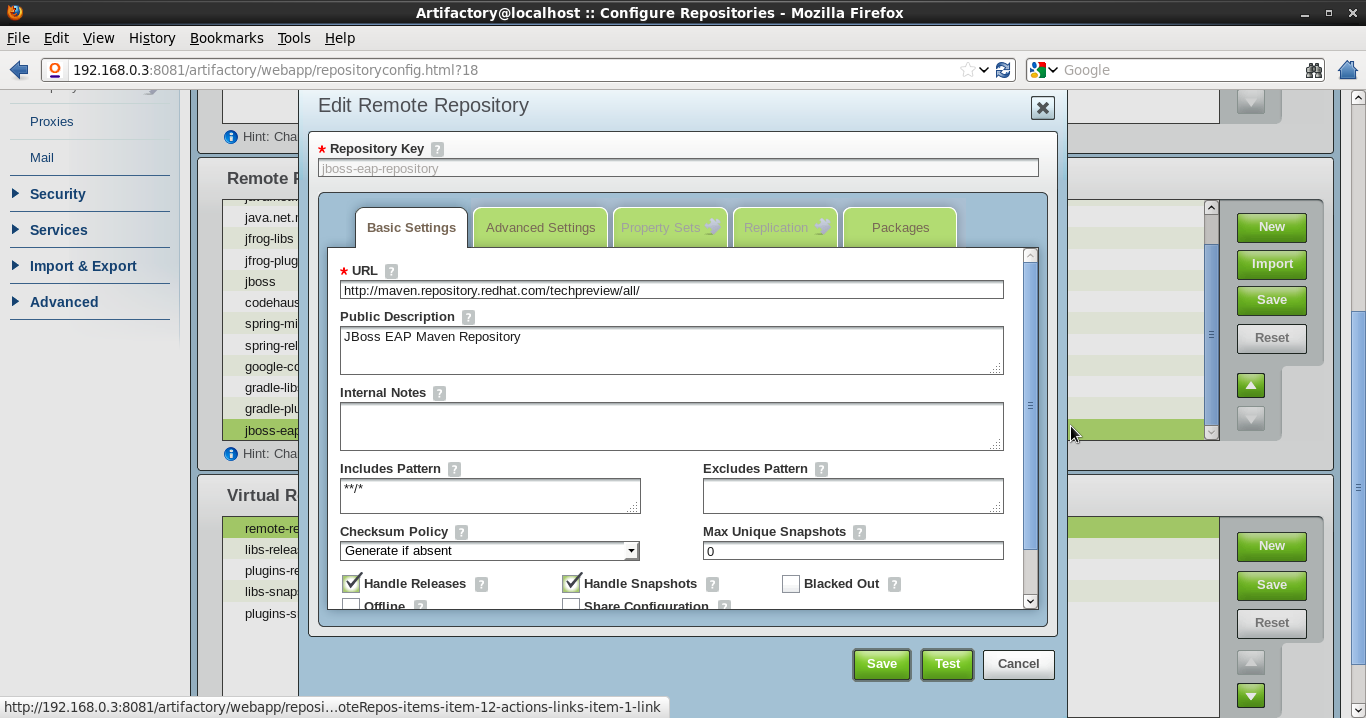This screenshot has width=1366, height=718.
Task: Click the Cancel button
Action: pos(1018,664)
